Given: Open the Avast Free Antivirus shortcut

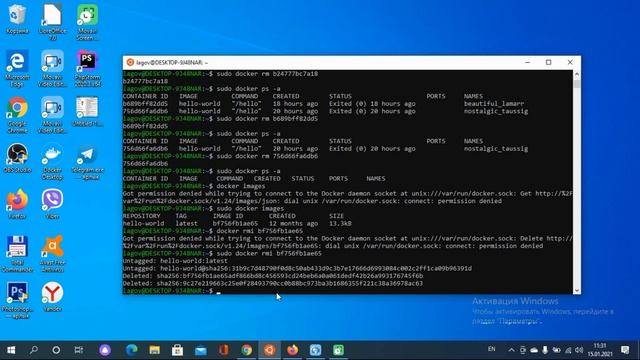Looking at the screenshot, I should [52, 253].
